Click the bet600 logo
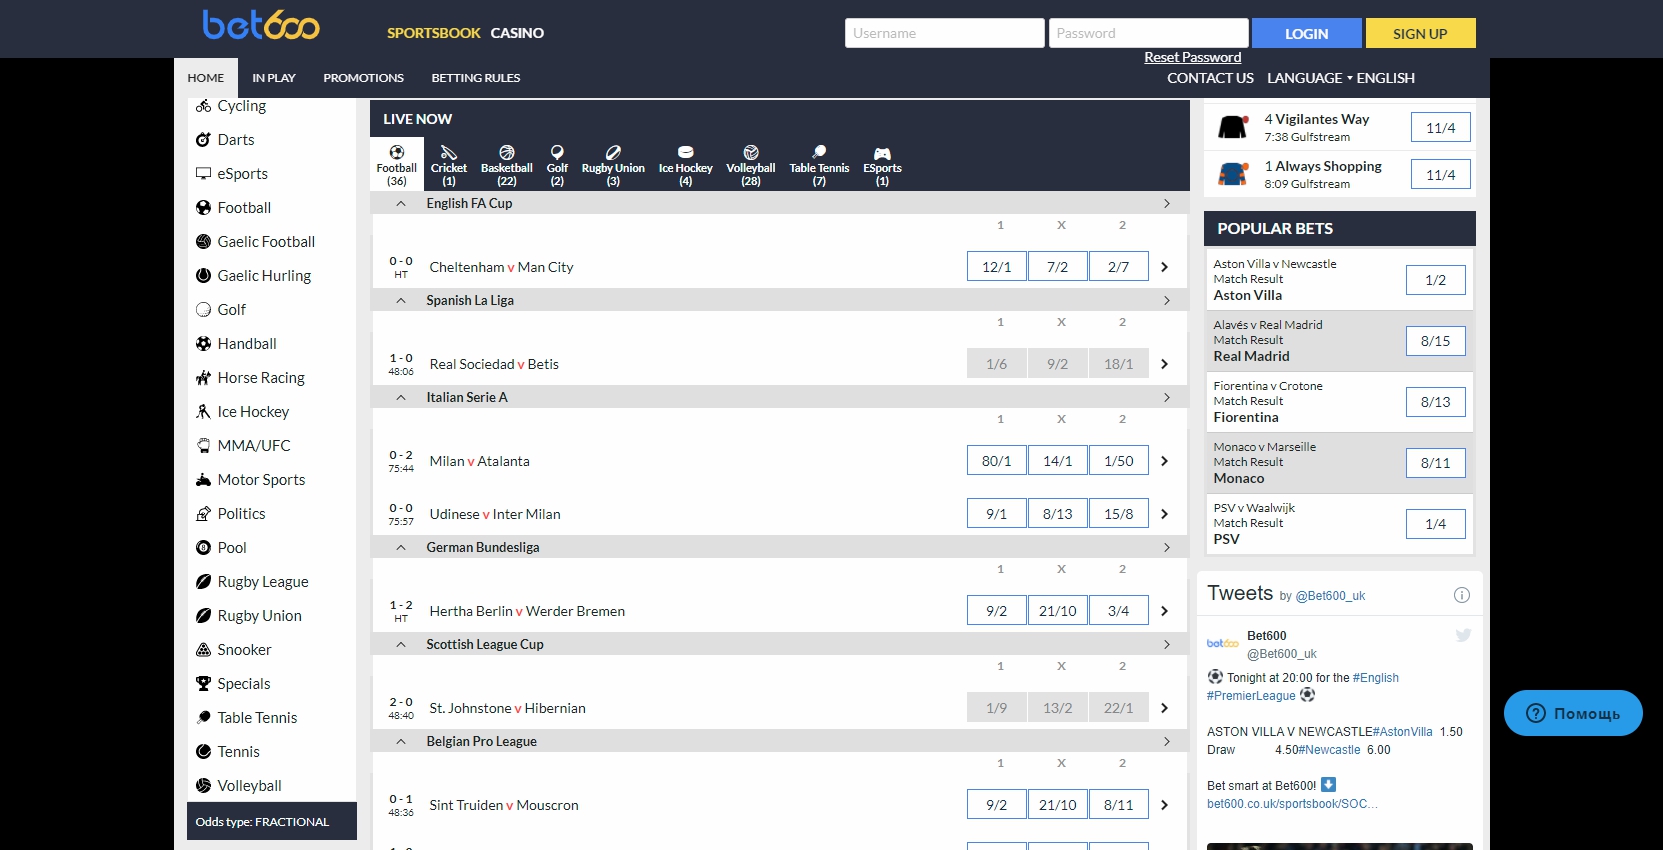 (x=261, y=25)
